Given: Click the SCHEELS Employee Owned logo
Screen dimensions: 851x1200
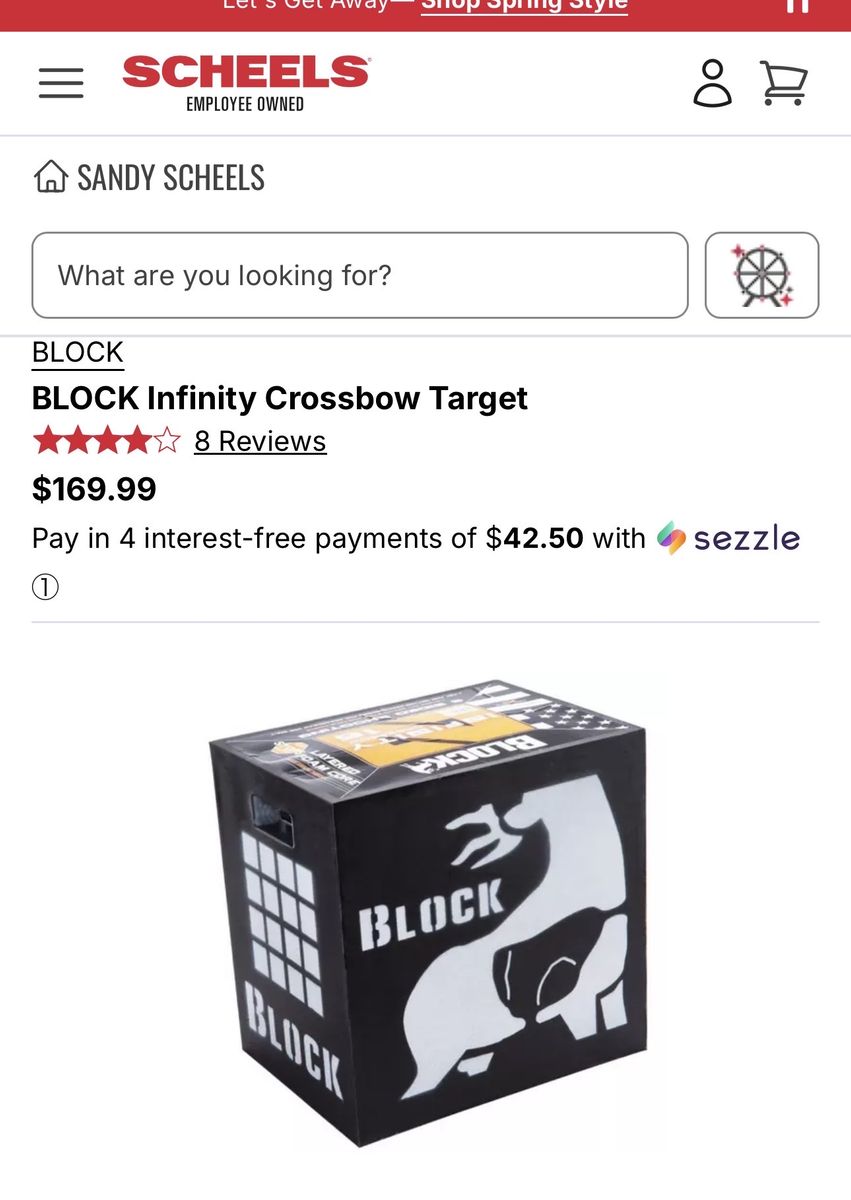Looking at the screenshot, I should click(x=246, y=83).
